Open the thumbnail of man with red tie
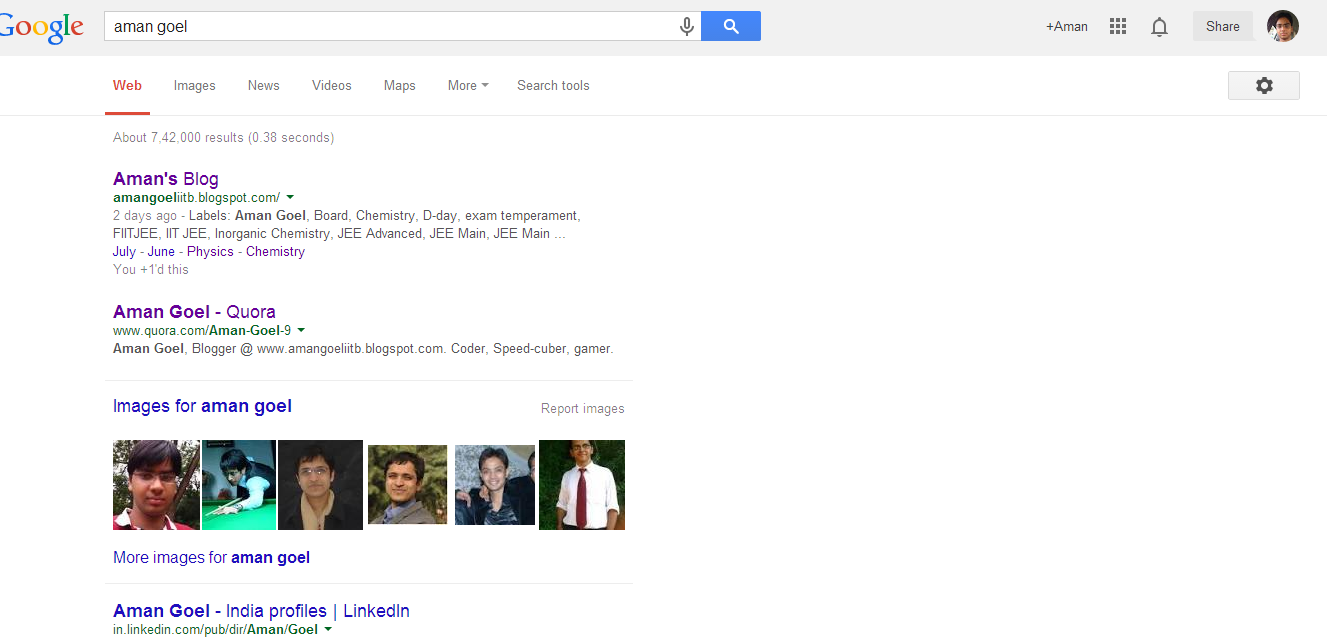 pos(582,485)
